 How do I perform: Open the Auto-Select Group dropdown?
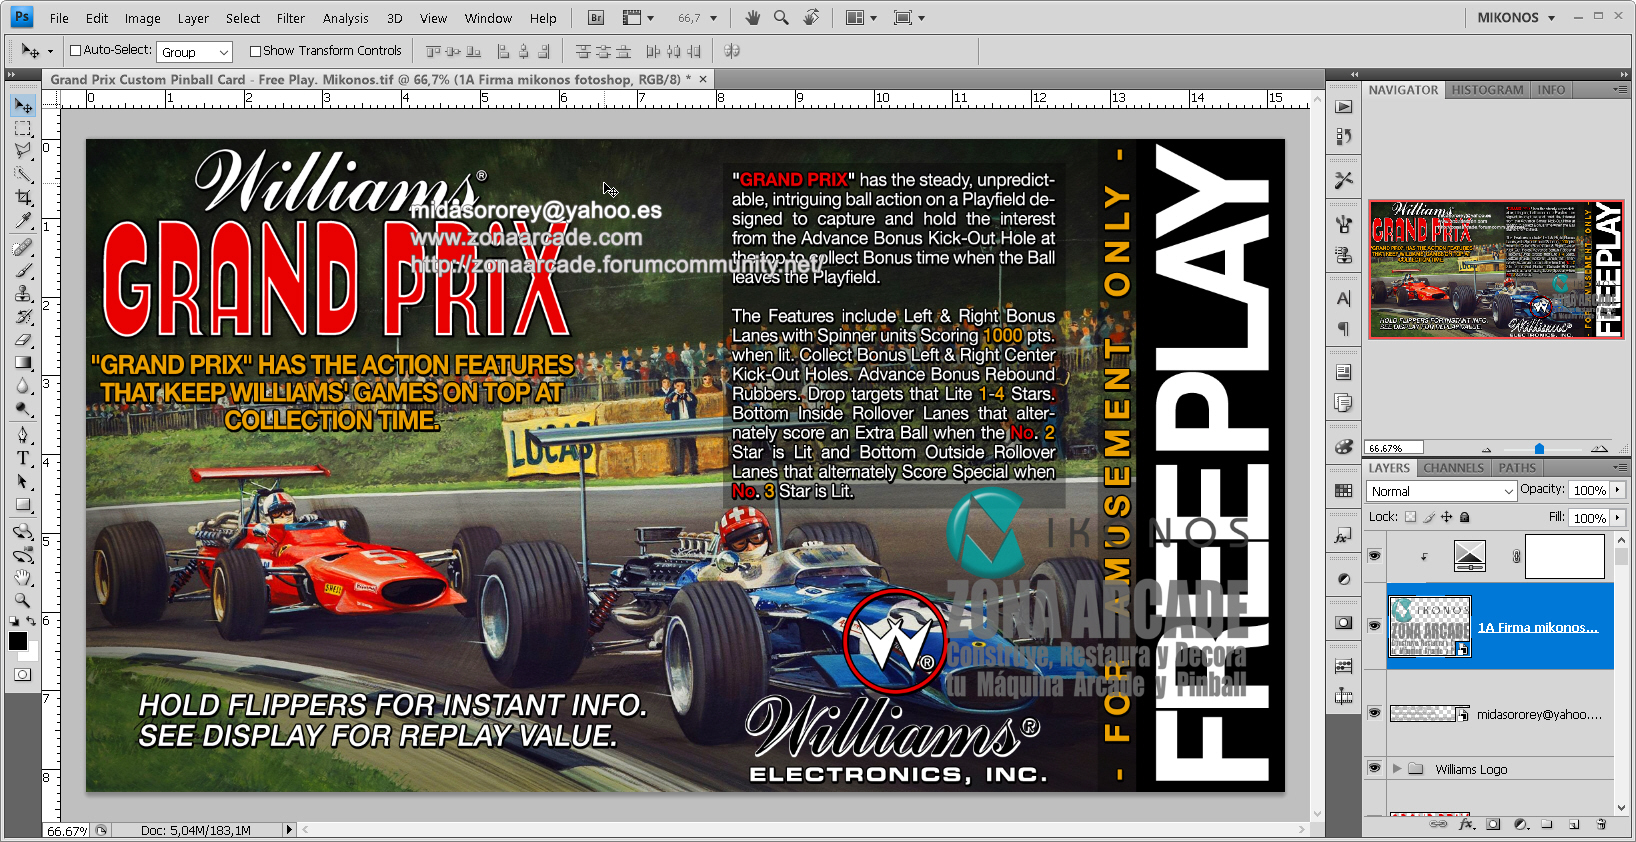(194, 52)
